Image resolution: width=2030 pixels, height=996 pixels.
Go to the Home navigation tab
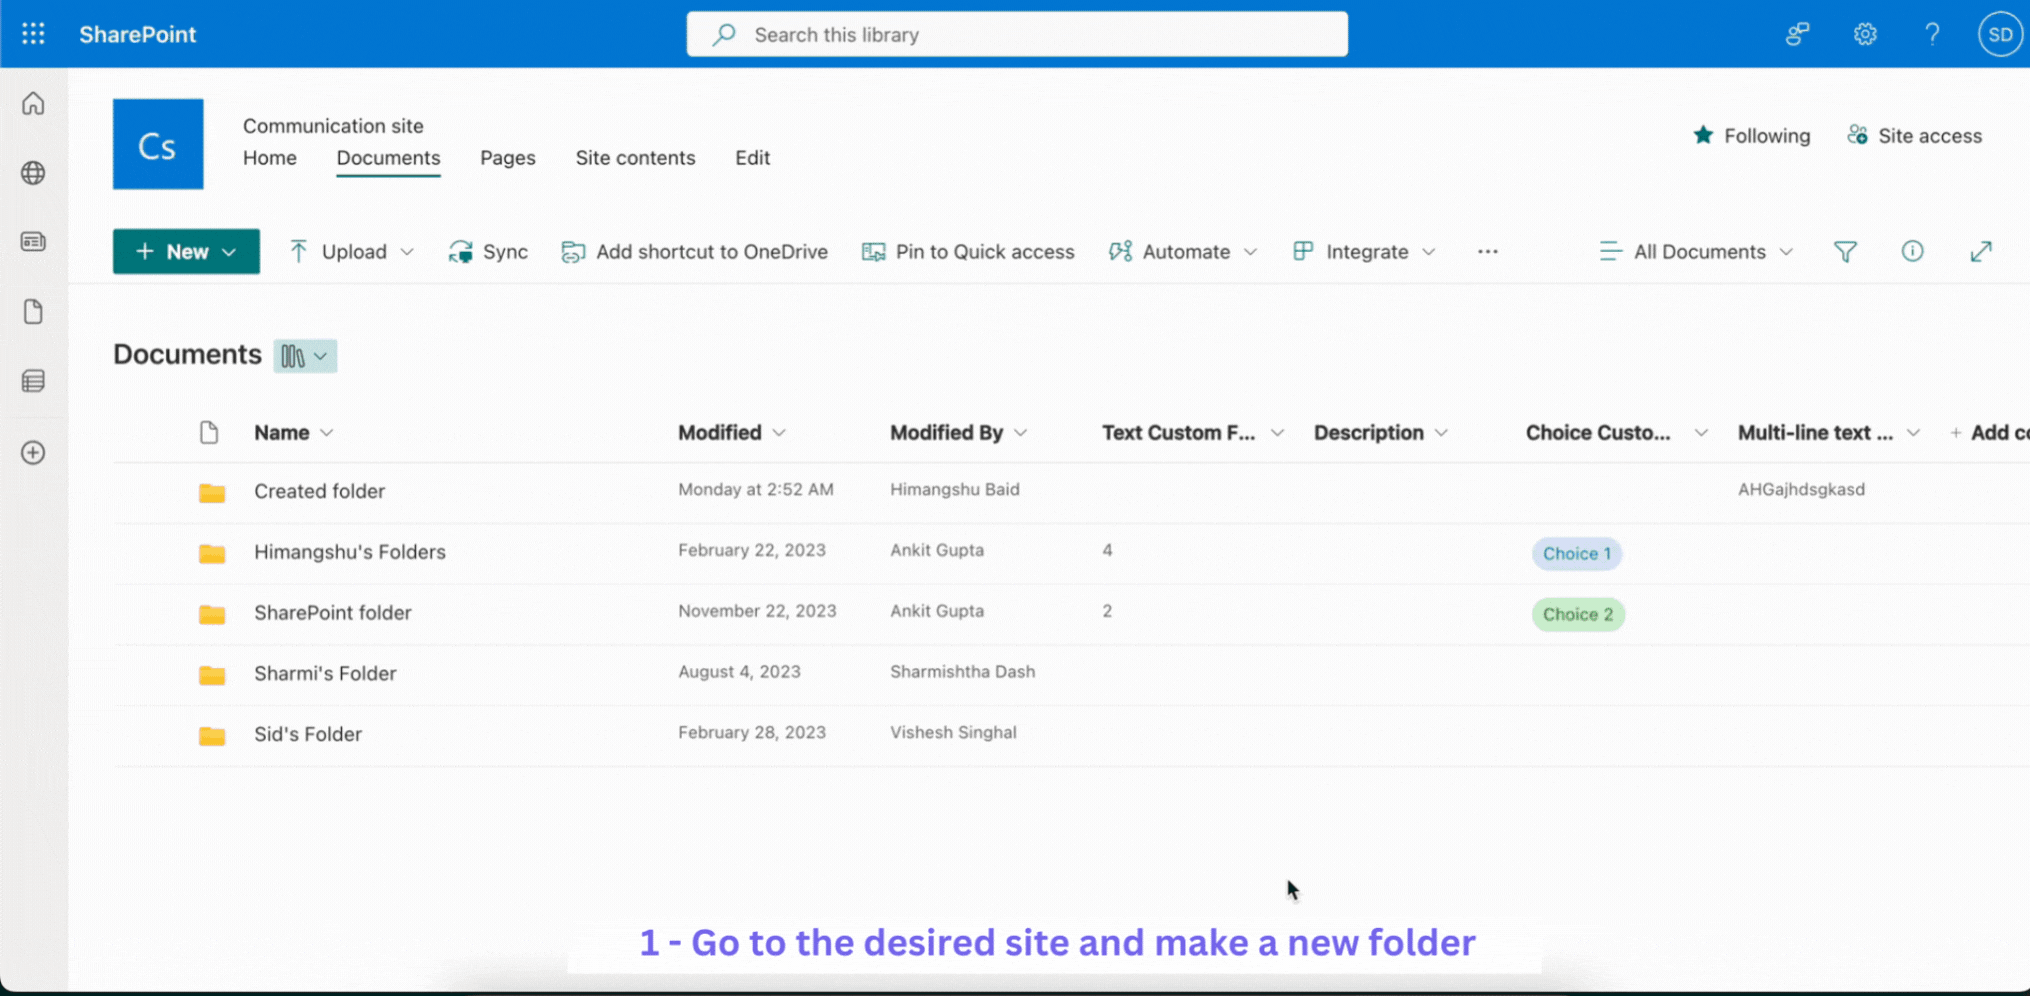270,158
